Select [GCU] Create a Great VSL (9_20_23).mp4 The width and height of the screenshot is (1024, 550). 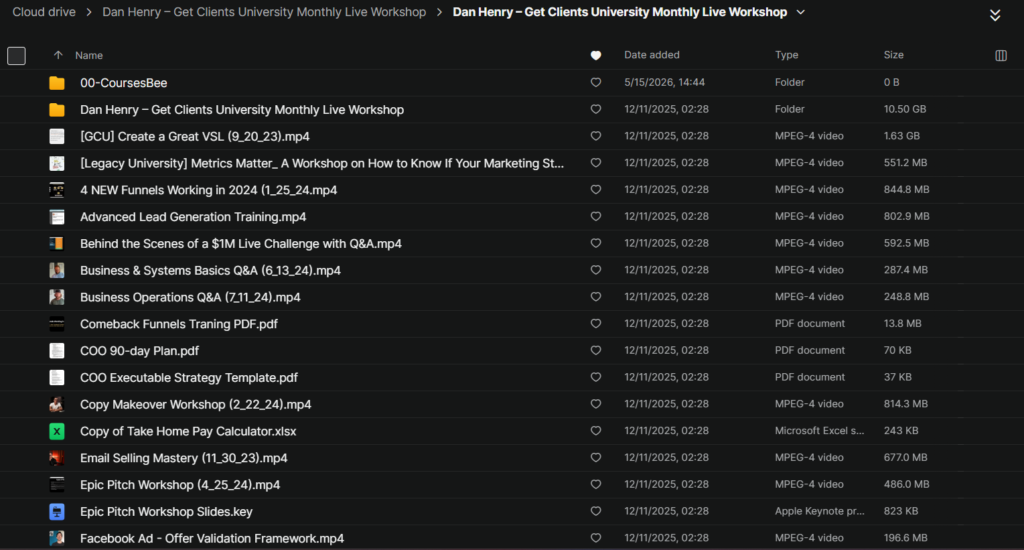pyautogui.click(x=195, y=137)
